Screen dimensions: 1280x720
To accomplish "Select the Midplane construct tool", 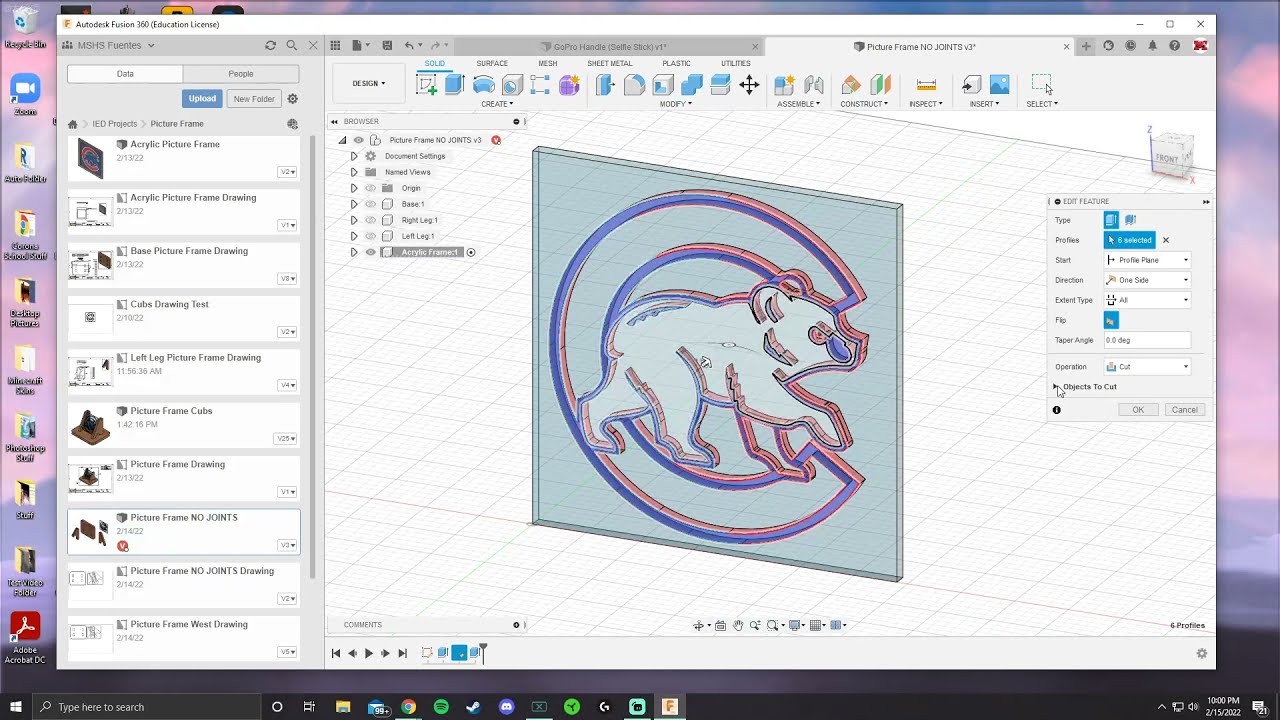I will (x=880, y=85).
